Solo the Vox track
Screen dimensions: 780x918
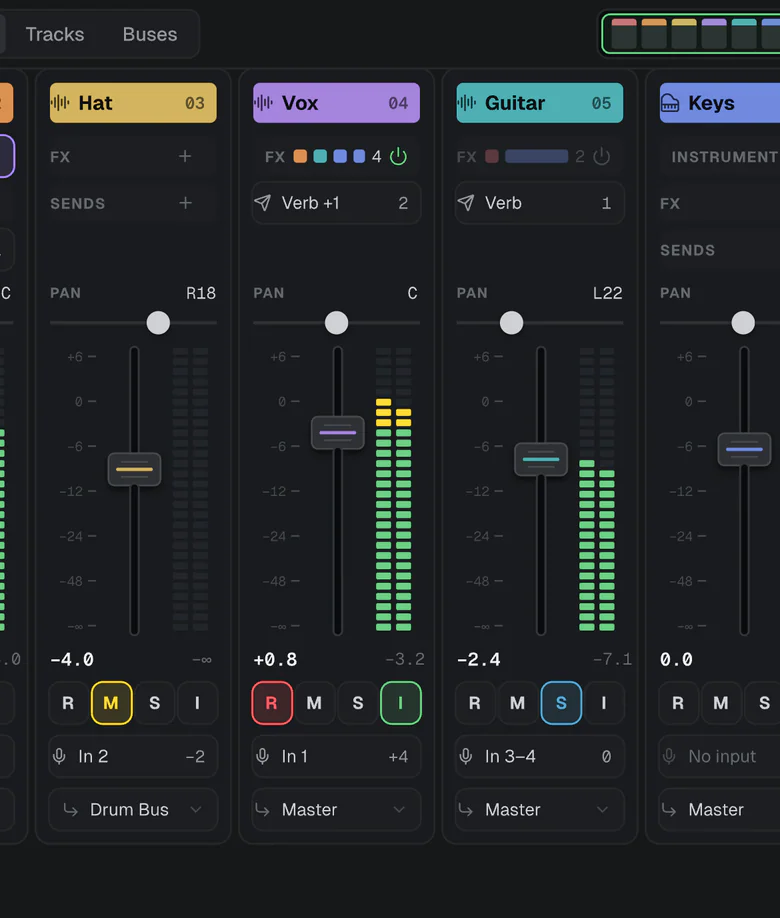tap(358, 703)
